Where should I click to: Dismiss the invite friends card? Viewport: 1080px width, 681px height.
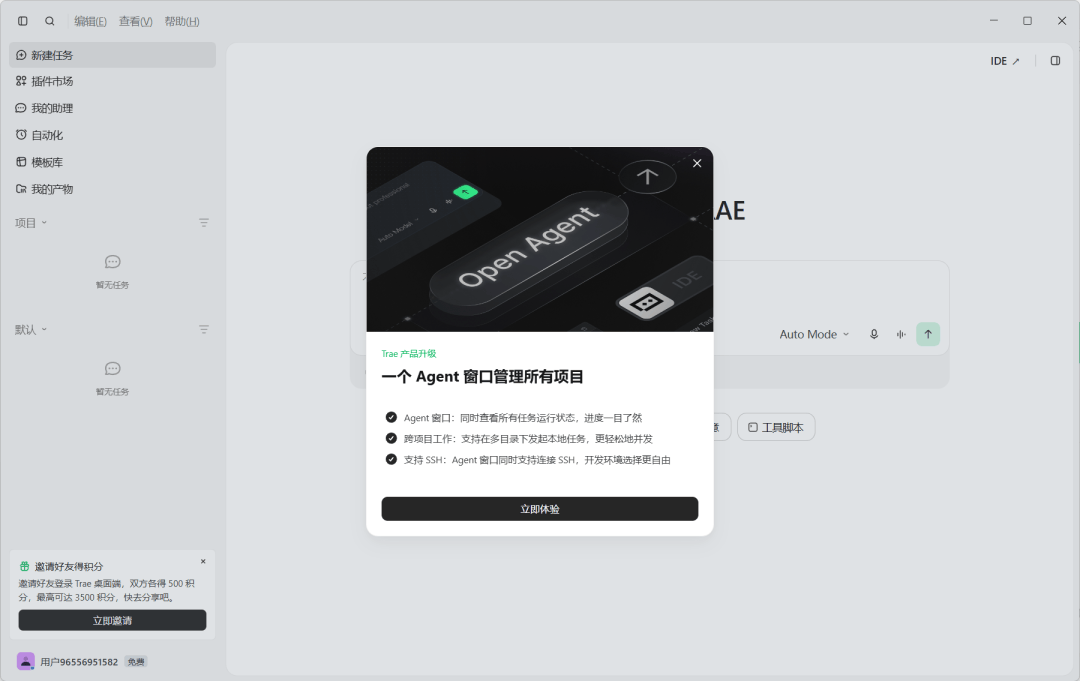203,561
